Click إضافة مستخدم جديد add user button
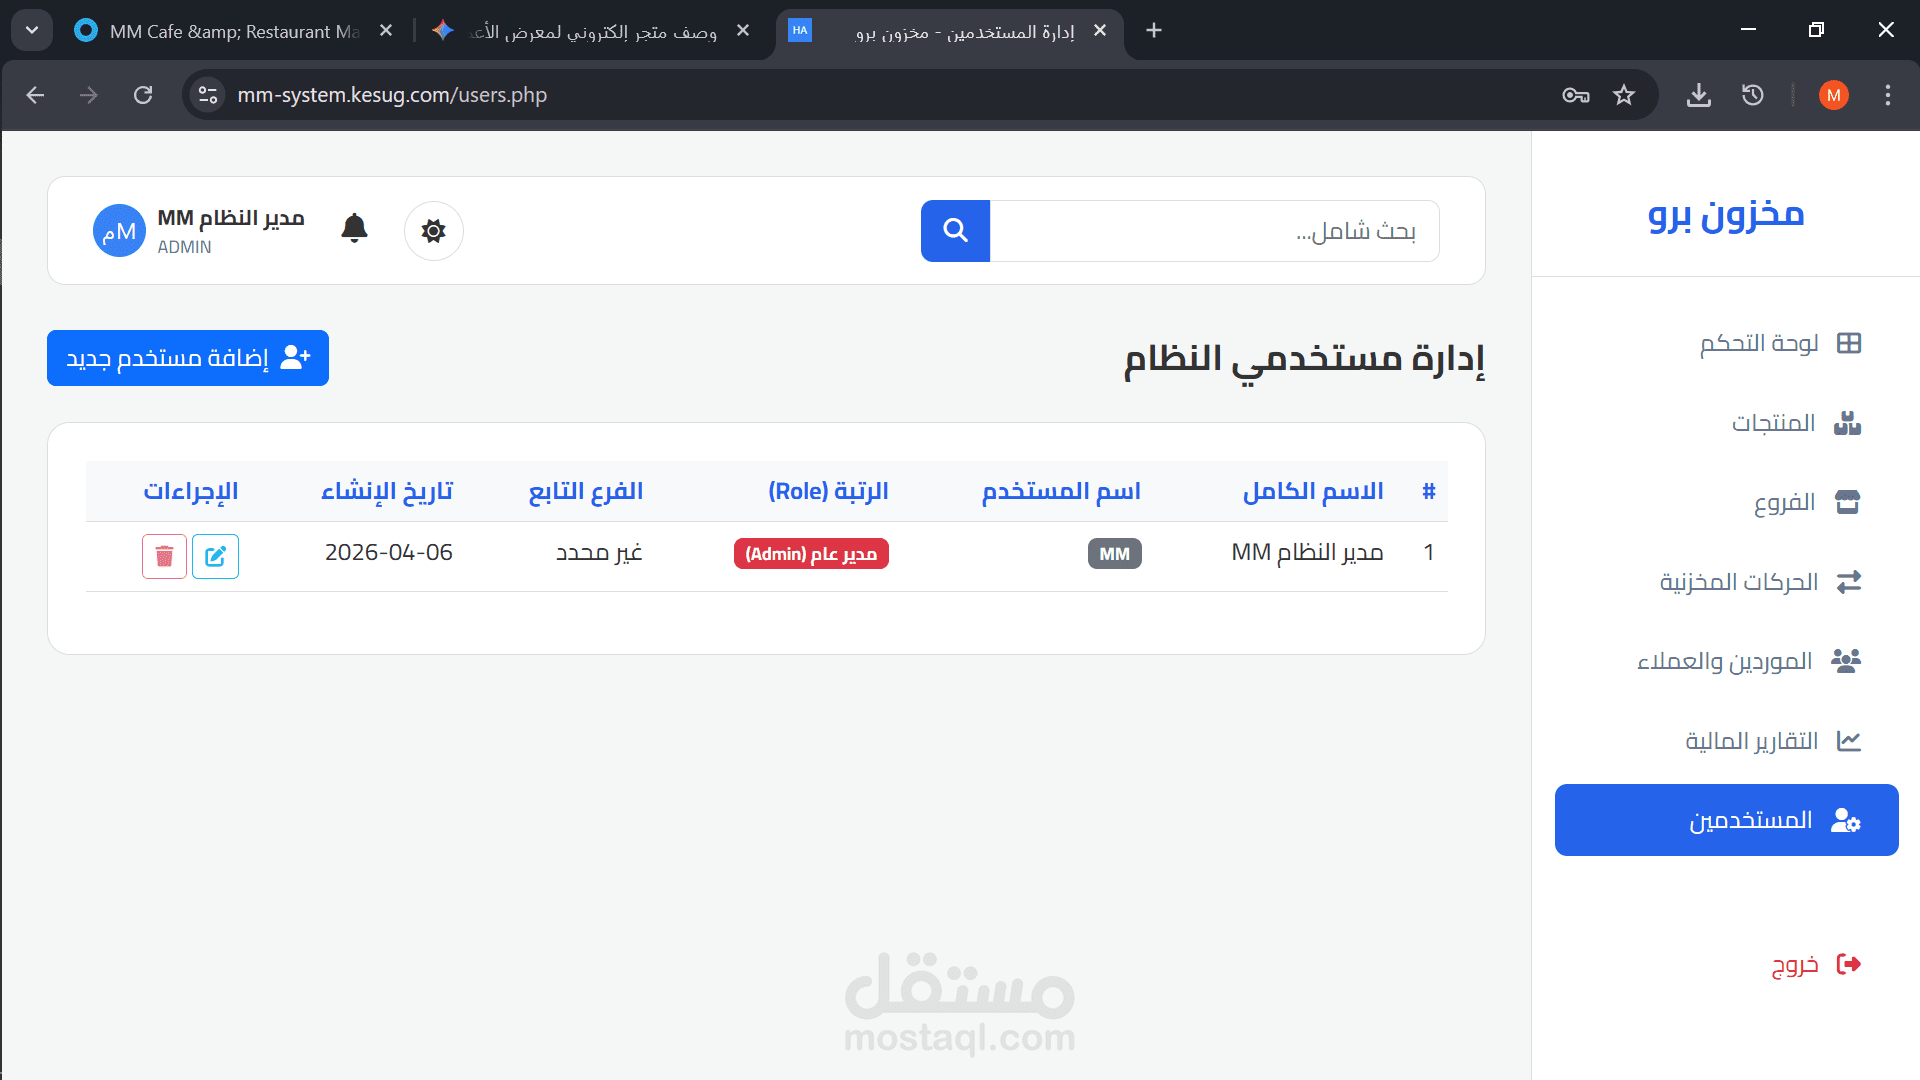This screenshot has height=1080, width=1920. tap(188, 358)
